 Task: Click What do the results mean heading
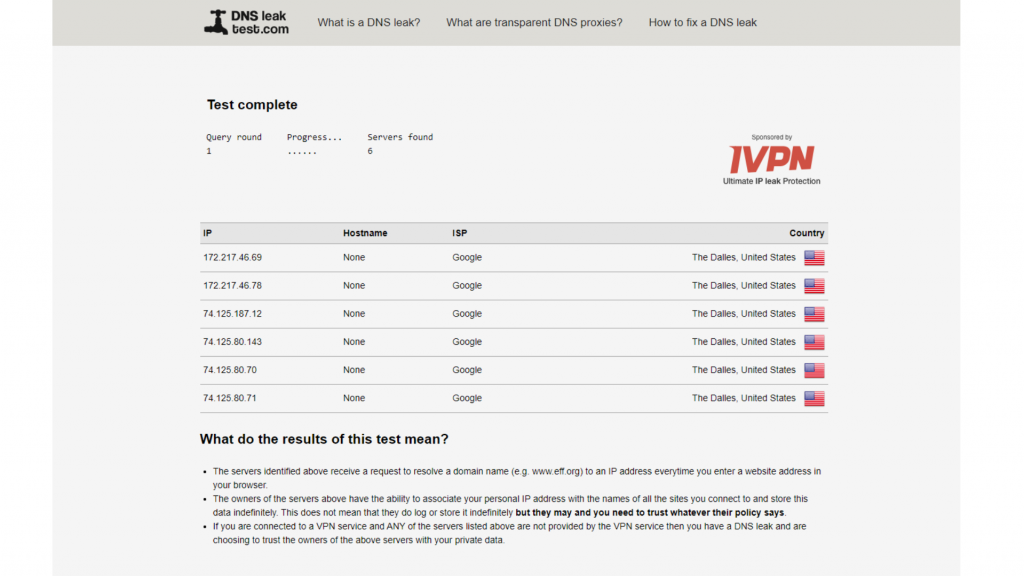pyautogui.click(x=324, y=439)
